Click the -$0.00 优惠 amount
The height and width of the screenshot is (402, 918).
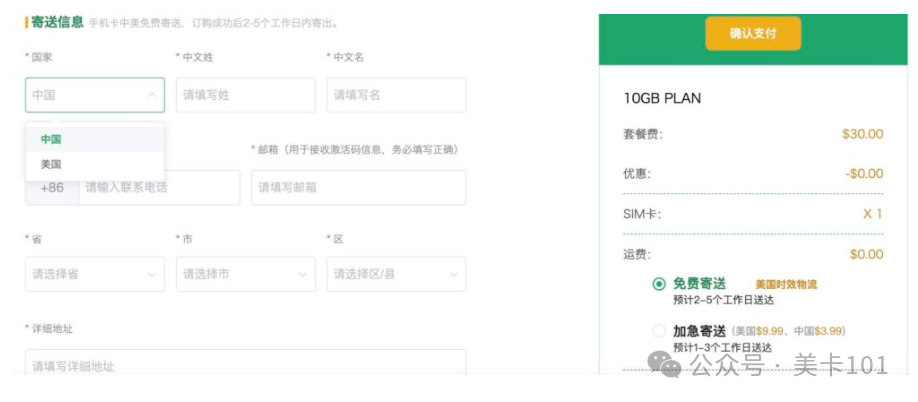(864, 174)
